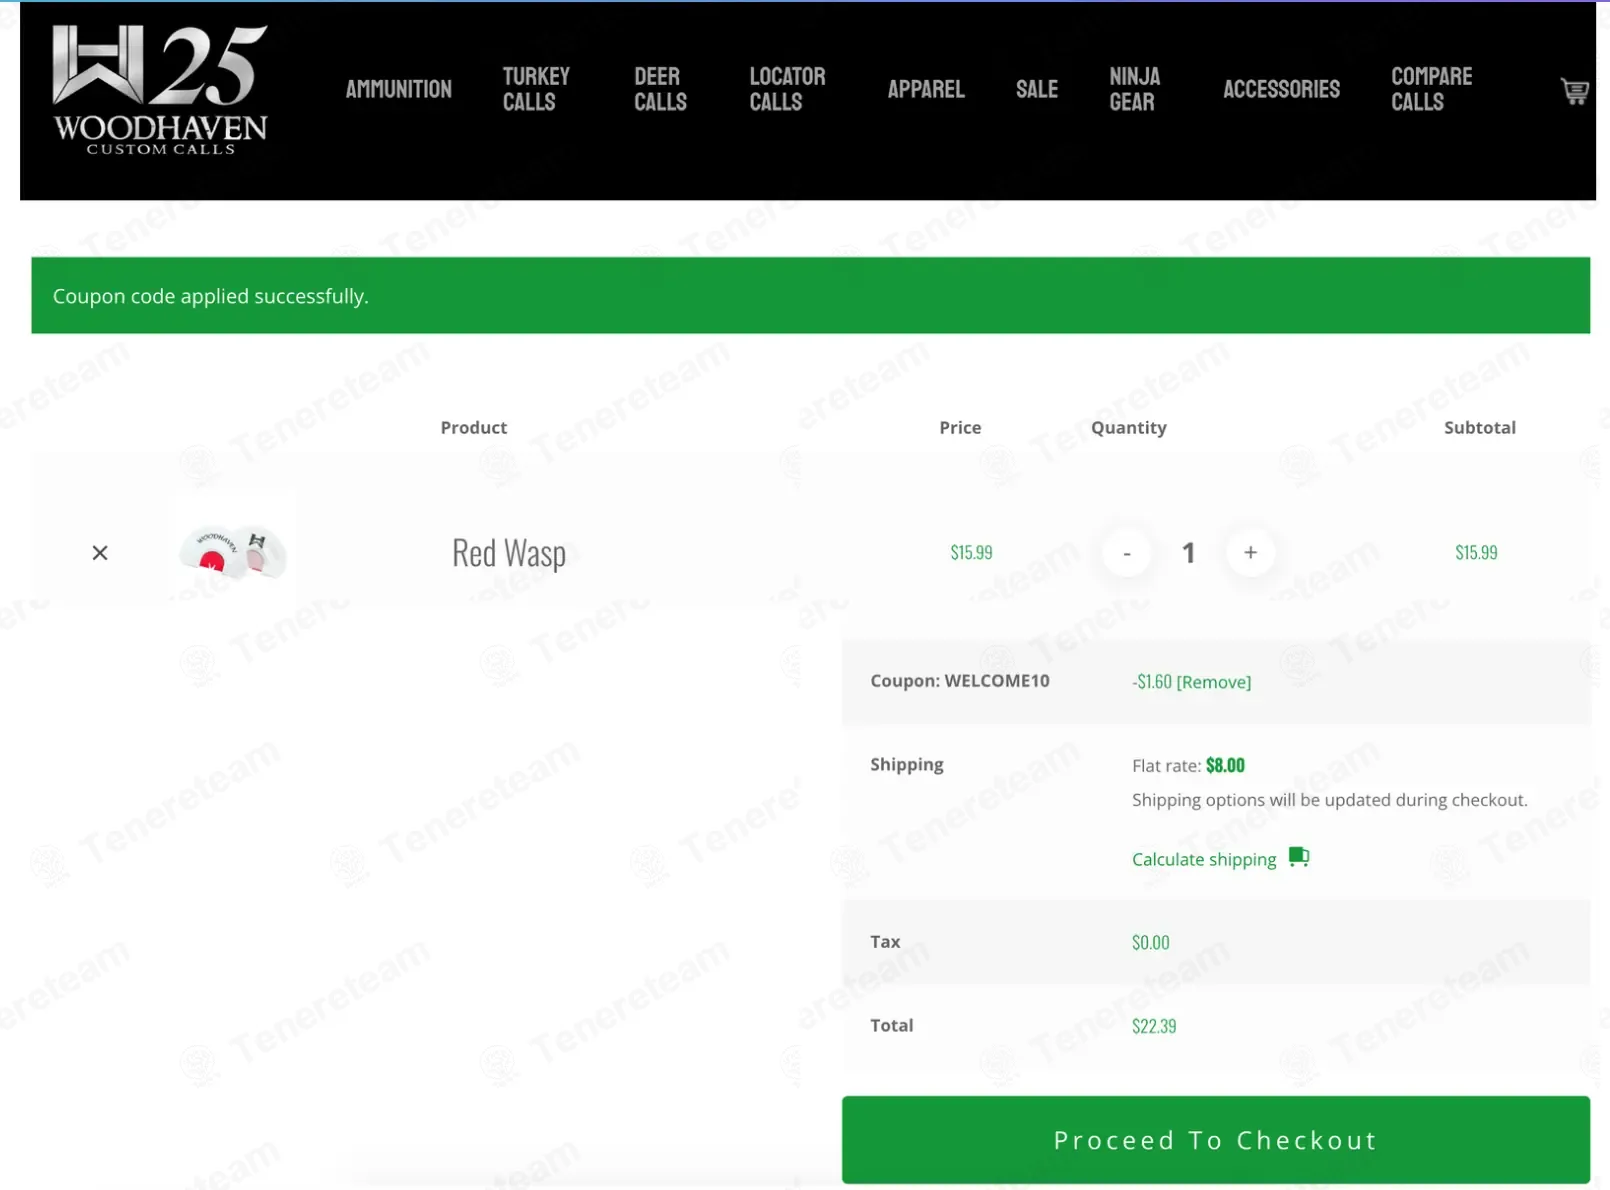Click the Red Wasp price $15.99
Viewport: 1610px width, 1190px height.
[x=971, y=552]
